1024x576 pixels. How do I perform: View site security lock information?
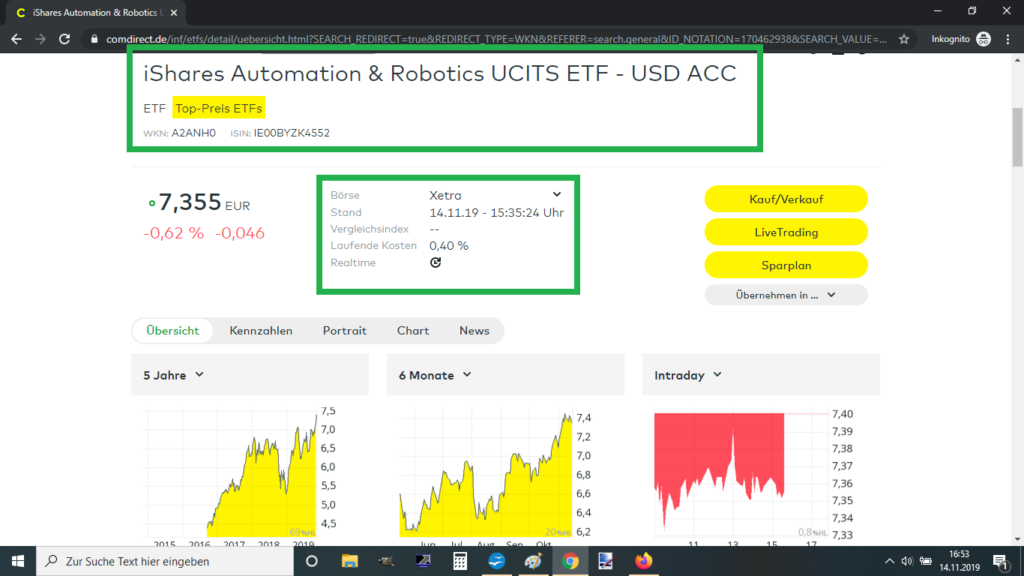pyautogui.click(x=94, y=39)
